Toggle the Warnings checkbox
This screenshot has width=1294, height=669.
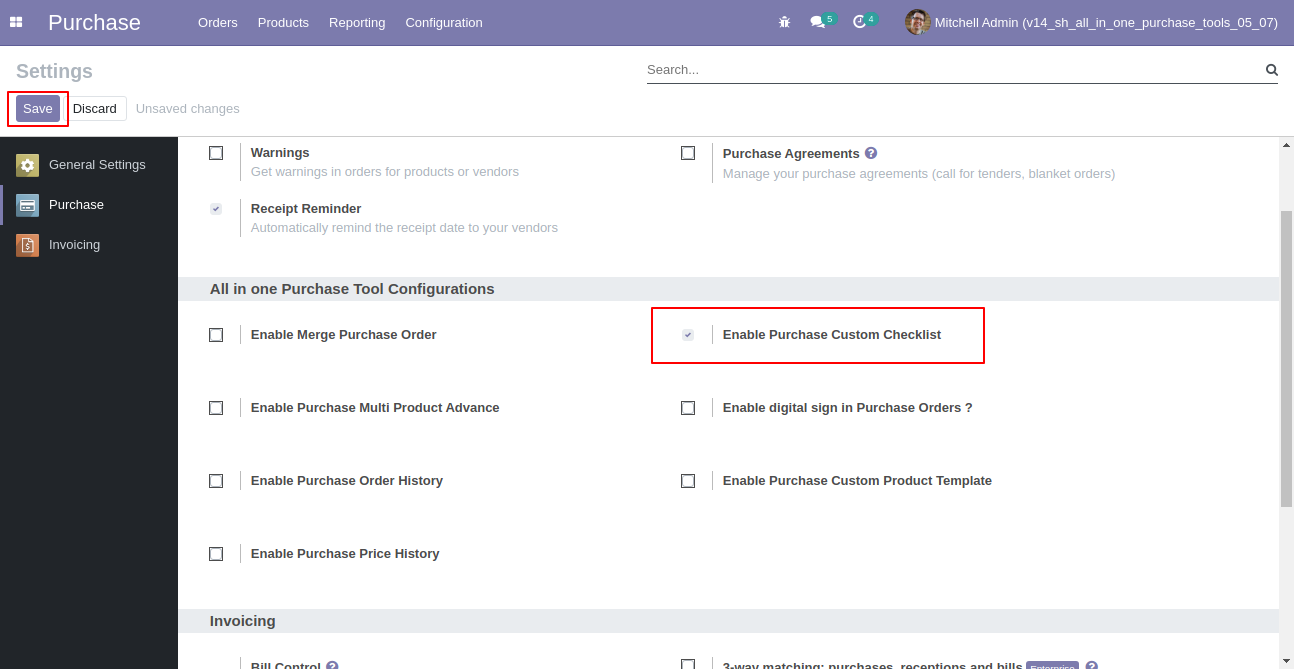click(216, 153)
